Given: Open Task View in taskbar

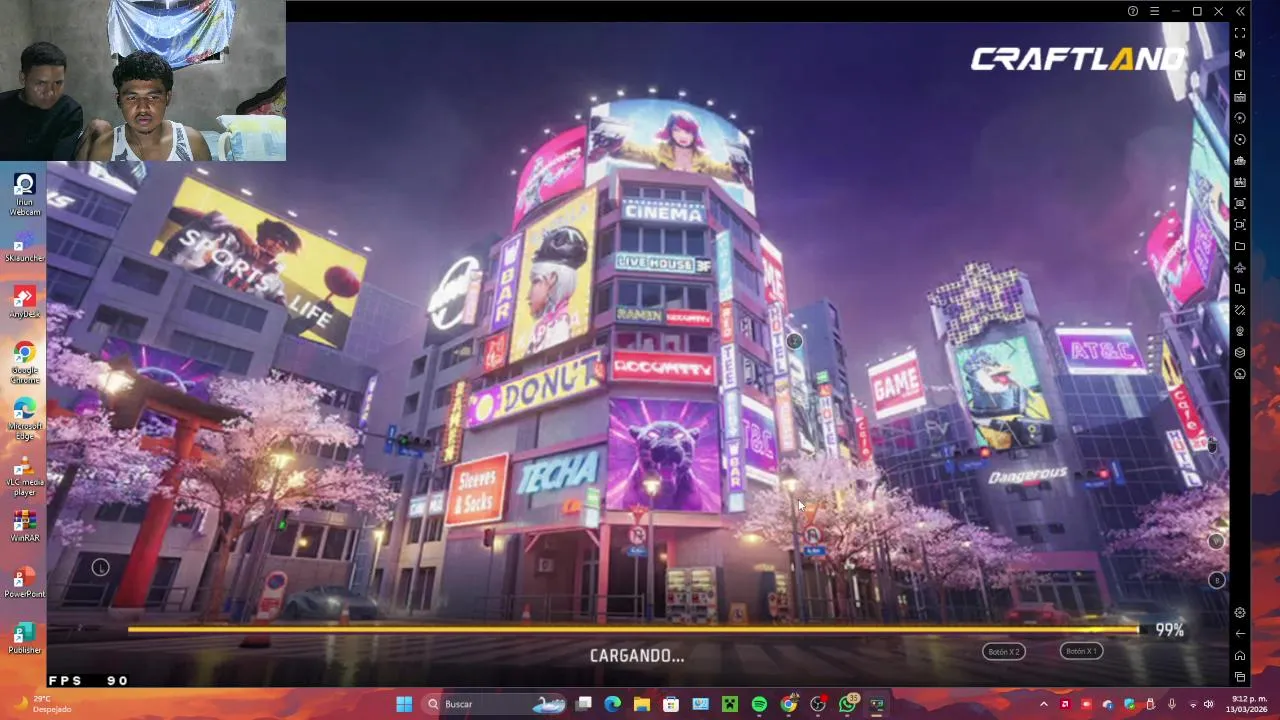Looking at the screenshot, I should [584, 704].
